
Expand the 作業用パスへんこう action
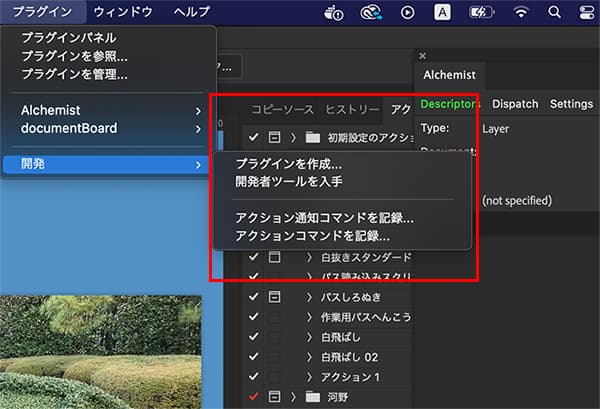point(310,317)
